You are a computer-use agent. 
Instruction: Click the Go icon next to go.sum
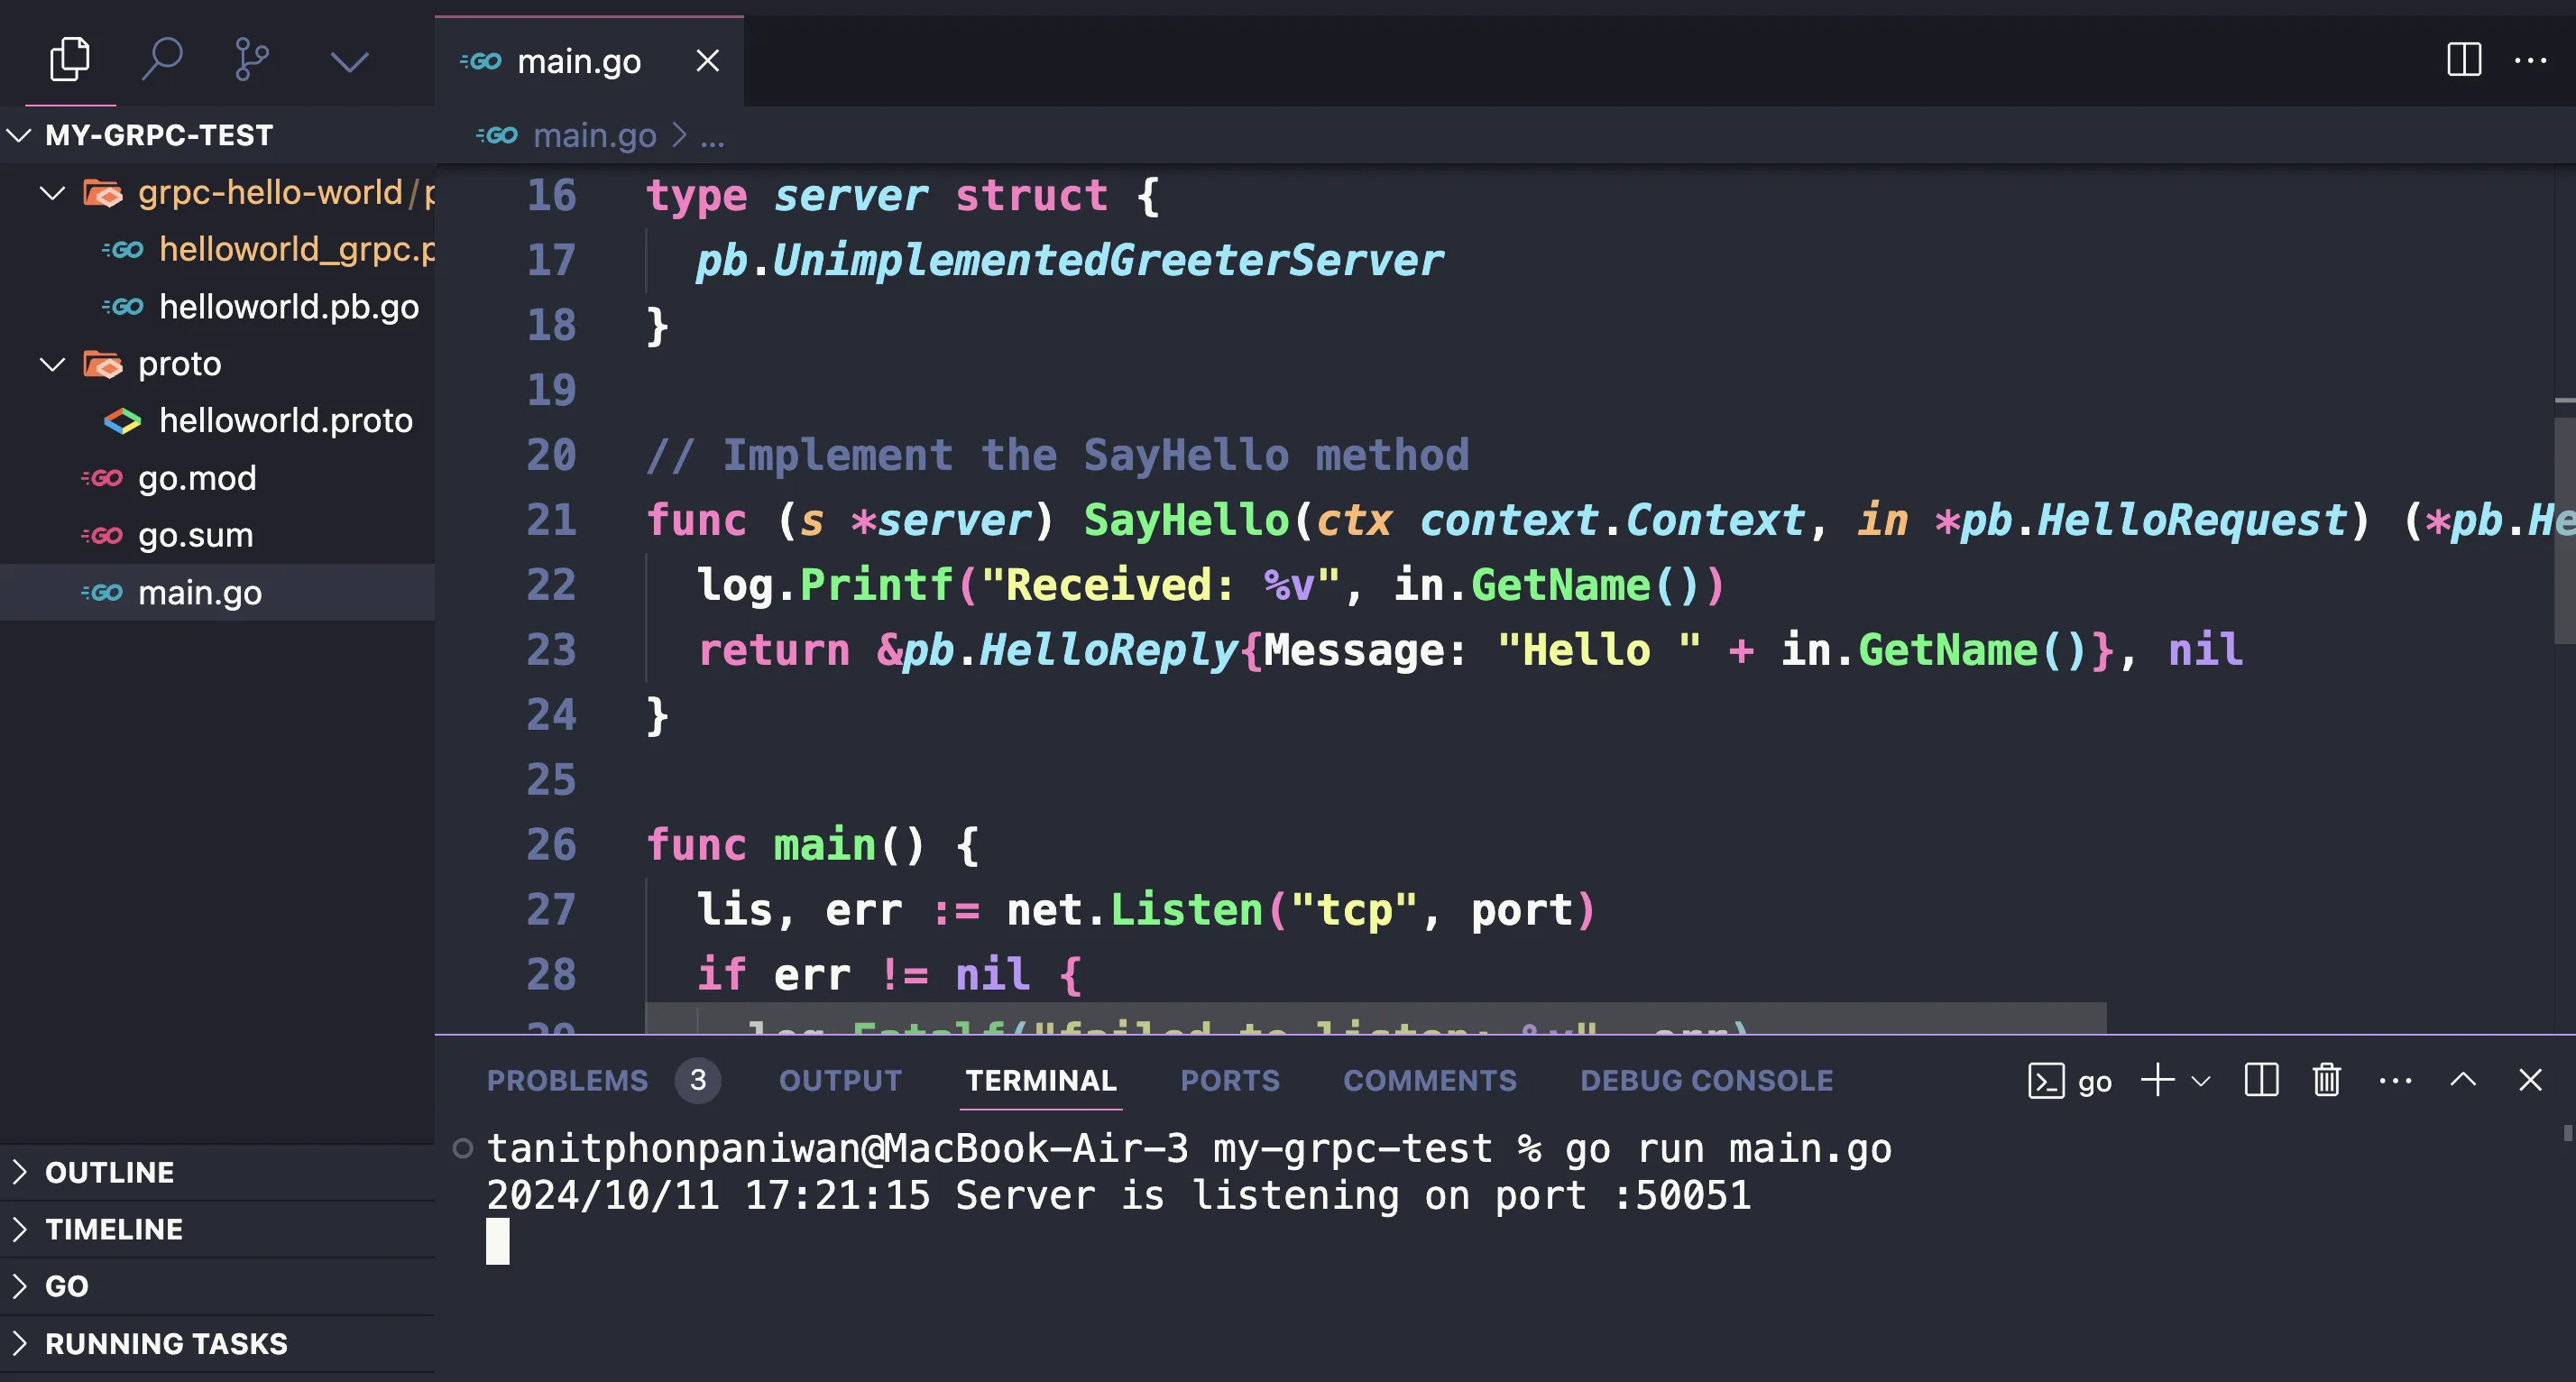pos(103,535)
